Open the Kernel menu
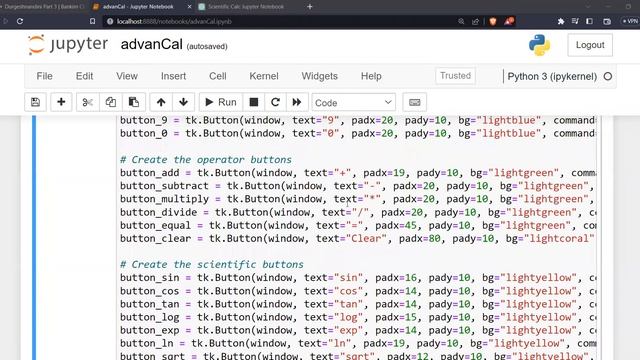 (x=264, y=76)
